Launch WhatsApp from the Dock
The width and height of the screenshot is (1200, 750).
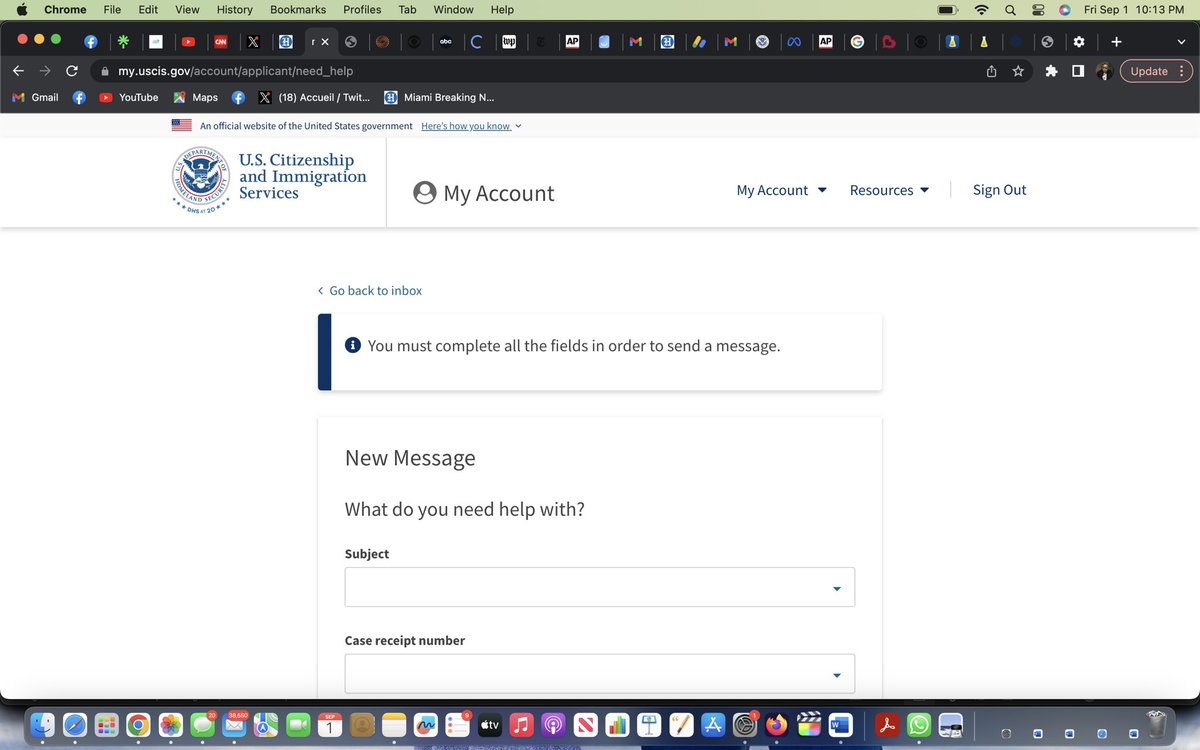[x=918, y=723]
